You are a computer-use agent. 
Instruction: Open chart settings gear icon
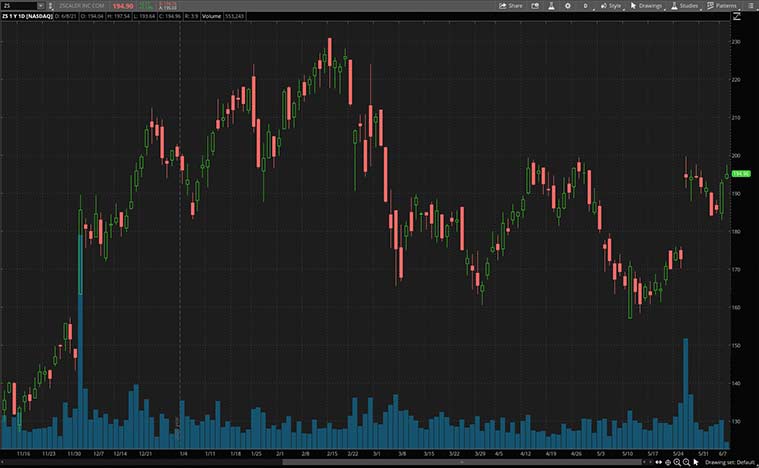567,6
